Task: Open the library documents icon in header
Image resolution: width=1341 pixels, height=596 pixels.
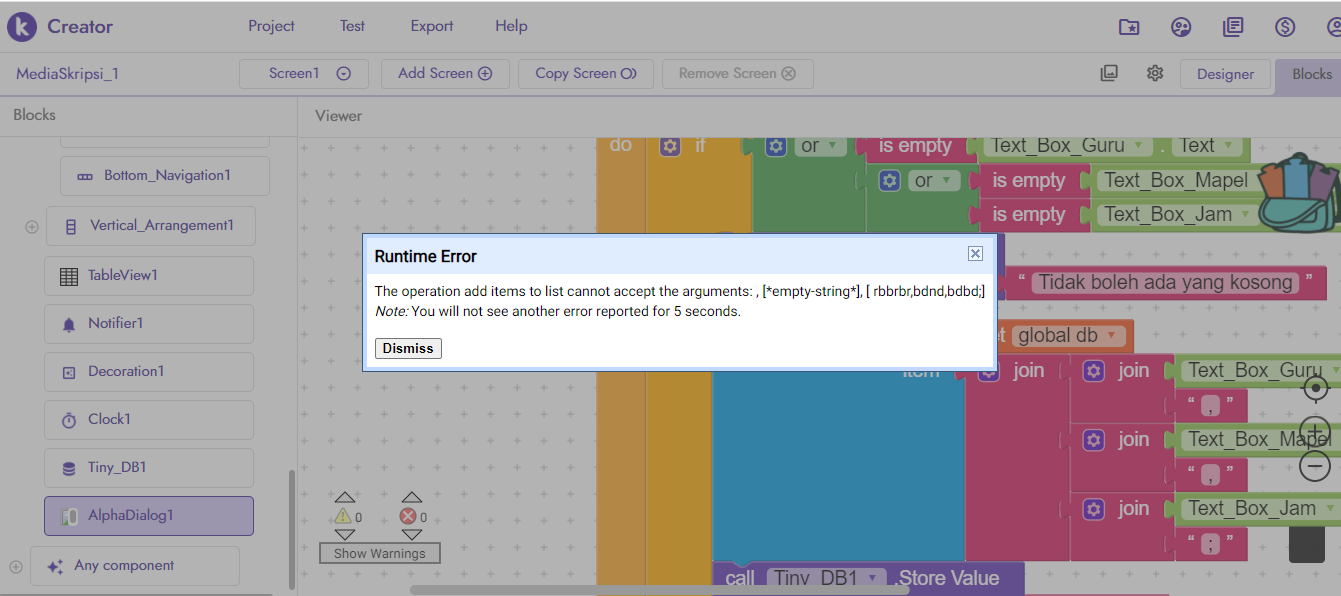Action: coord(1233,27)
